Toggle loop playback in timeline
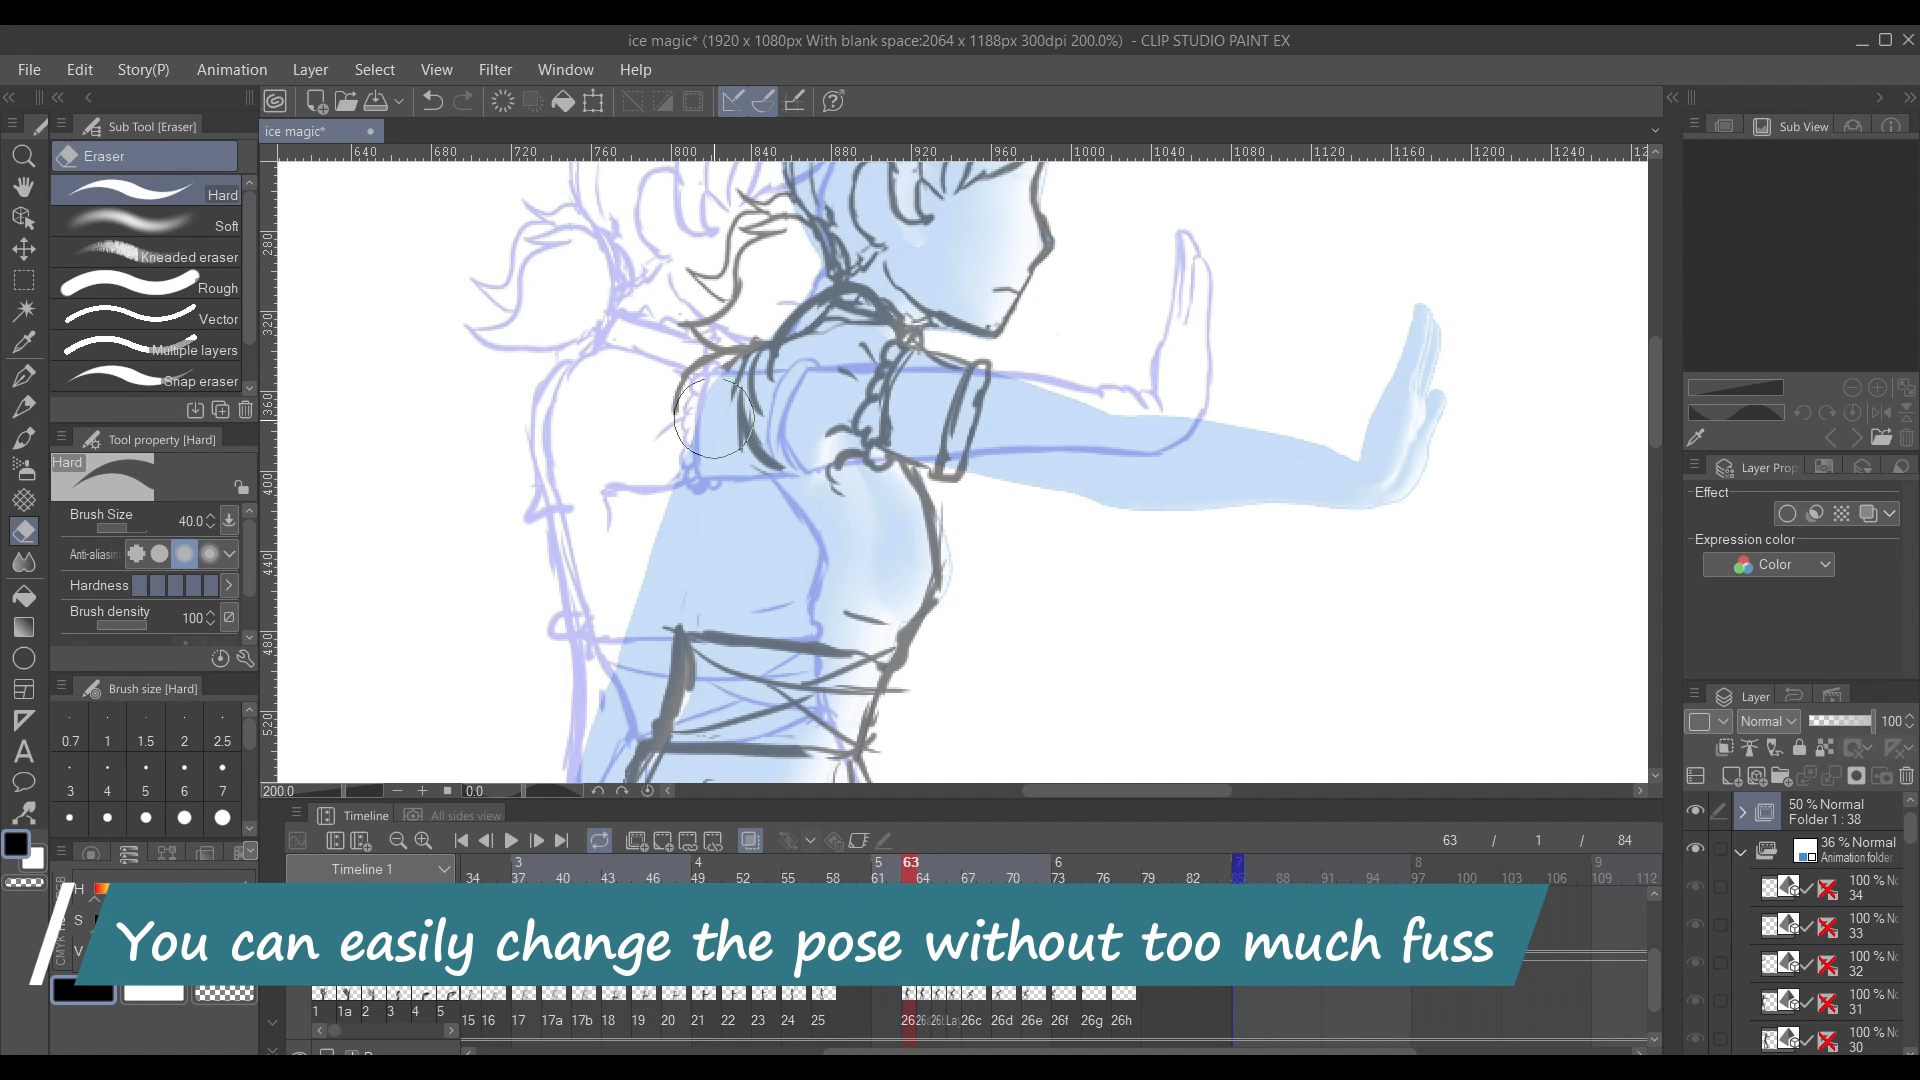 (x=599, y=841)
